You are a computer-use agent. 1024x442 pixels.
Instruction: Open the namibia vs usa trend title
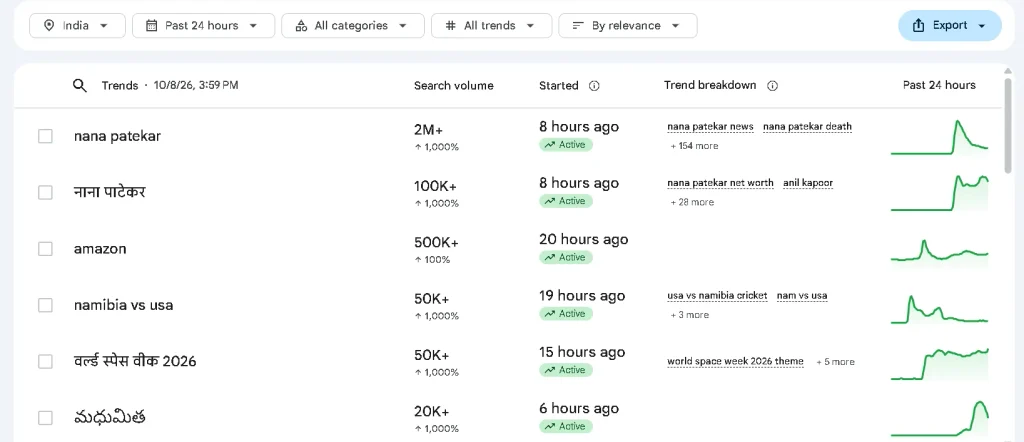click(x=123, y=305)
